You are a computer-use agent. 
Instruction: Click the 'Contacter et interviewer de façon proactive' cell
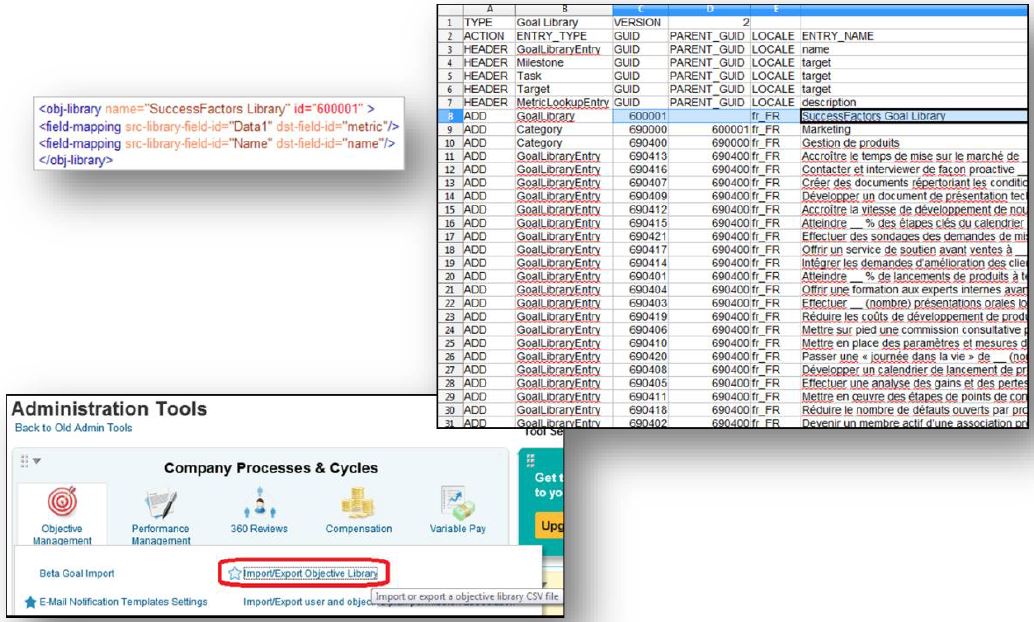point(914,170)
